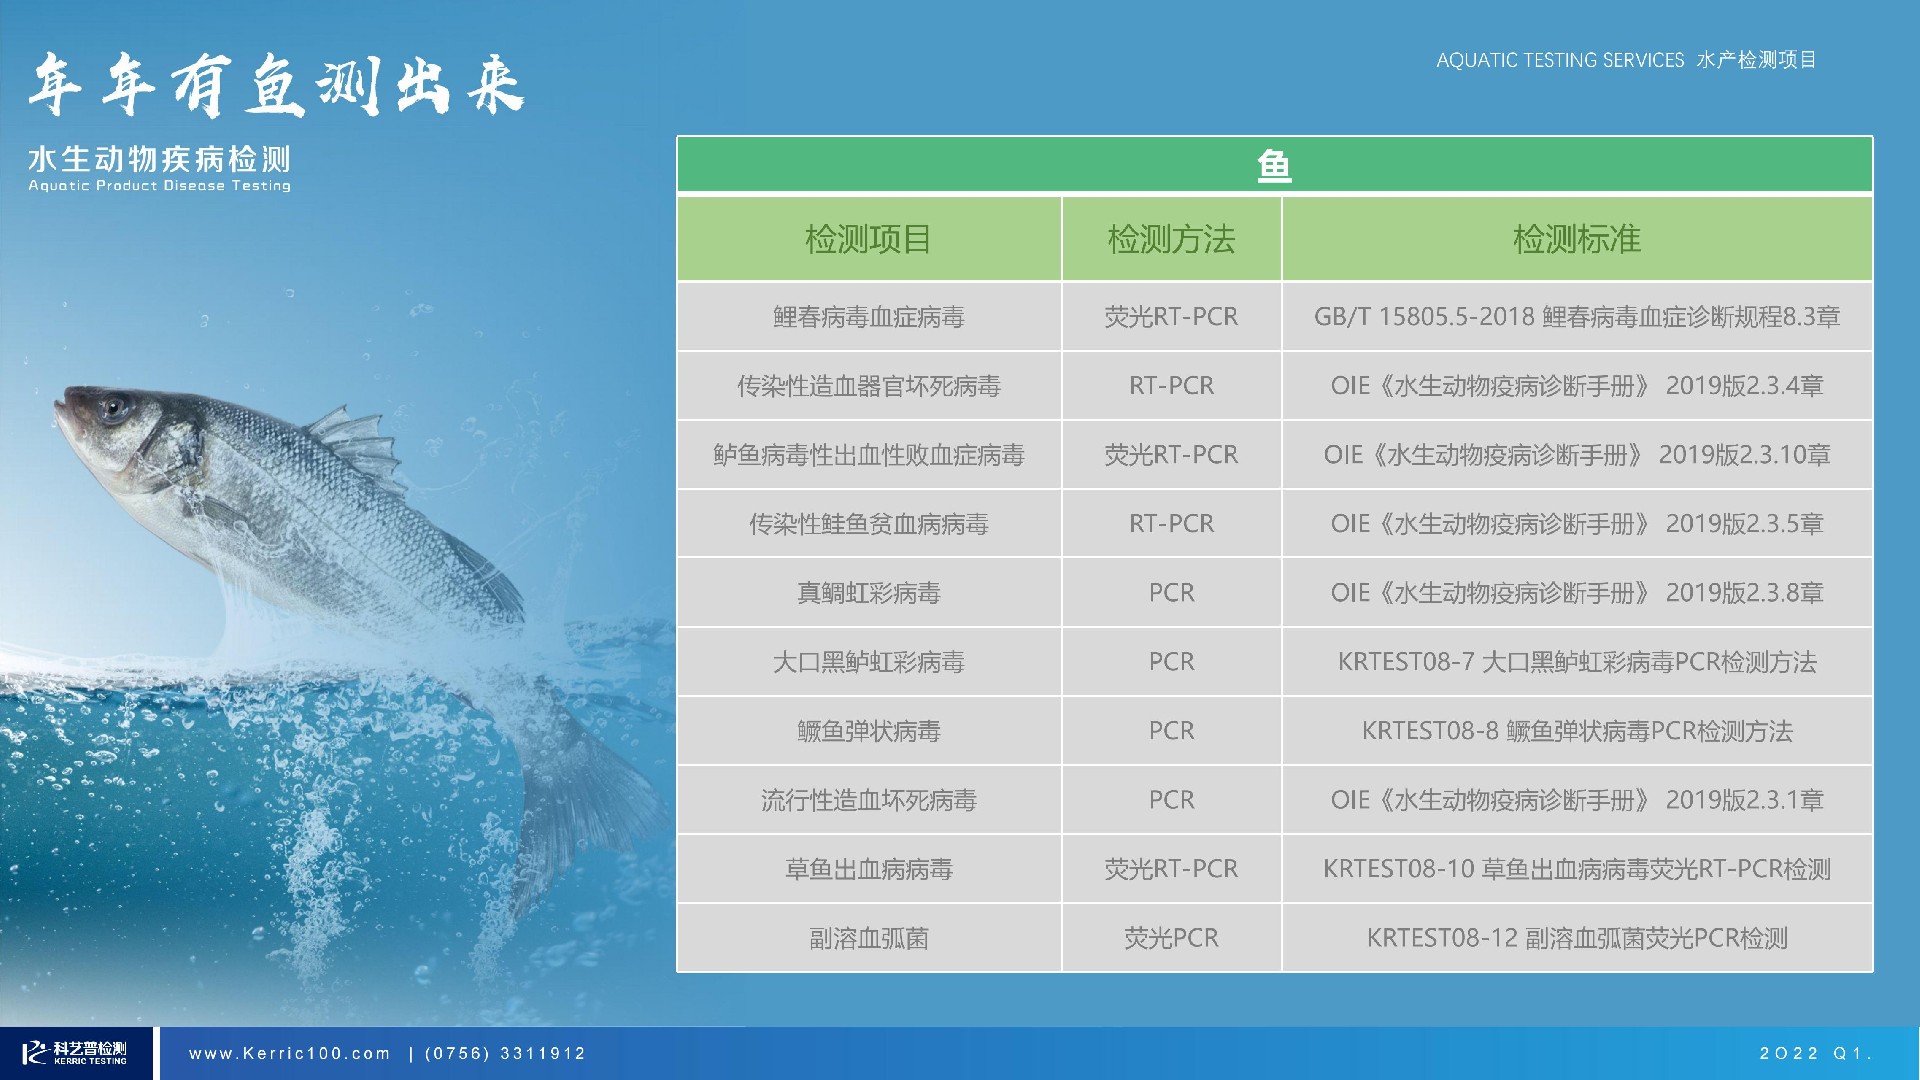
Task: Click the OIE 2019版2.3.10章 standard cell
Action: (x=1577, y=455)
